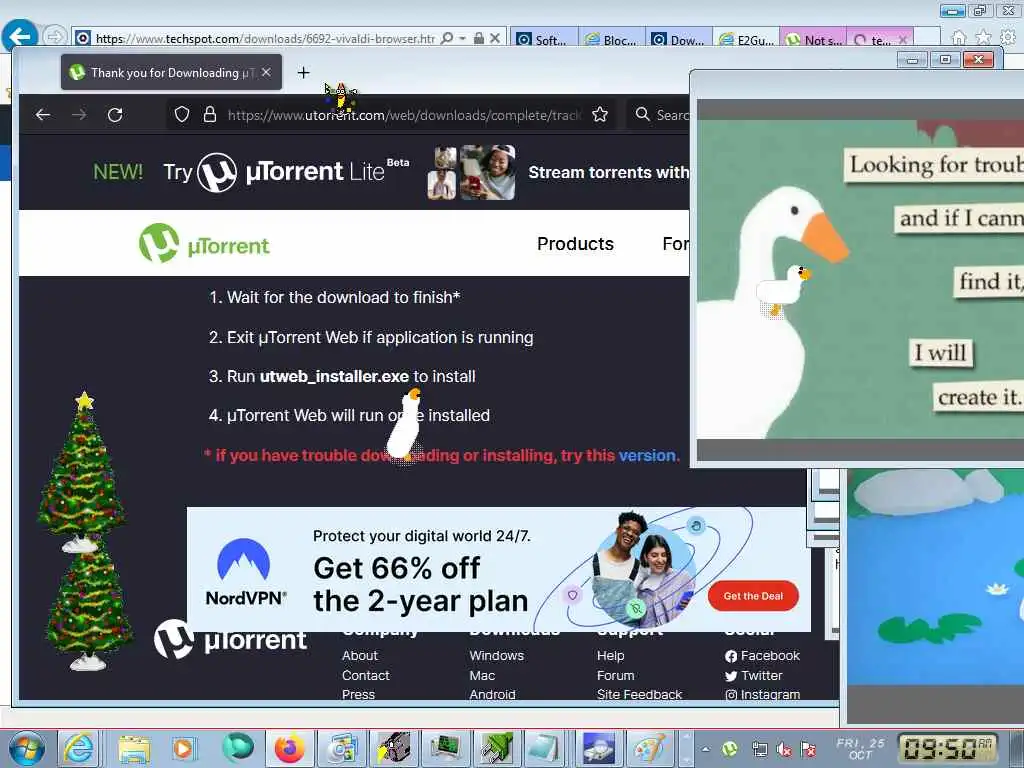This screenshot has height=768, width=1024.
Task: Click muted volume tray icon
Action: 783,750
